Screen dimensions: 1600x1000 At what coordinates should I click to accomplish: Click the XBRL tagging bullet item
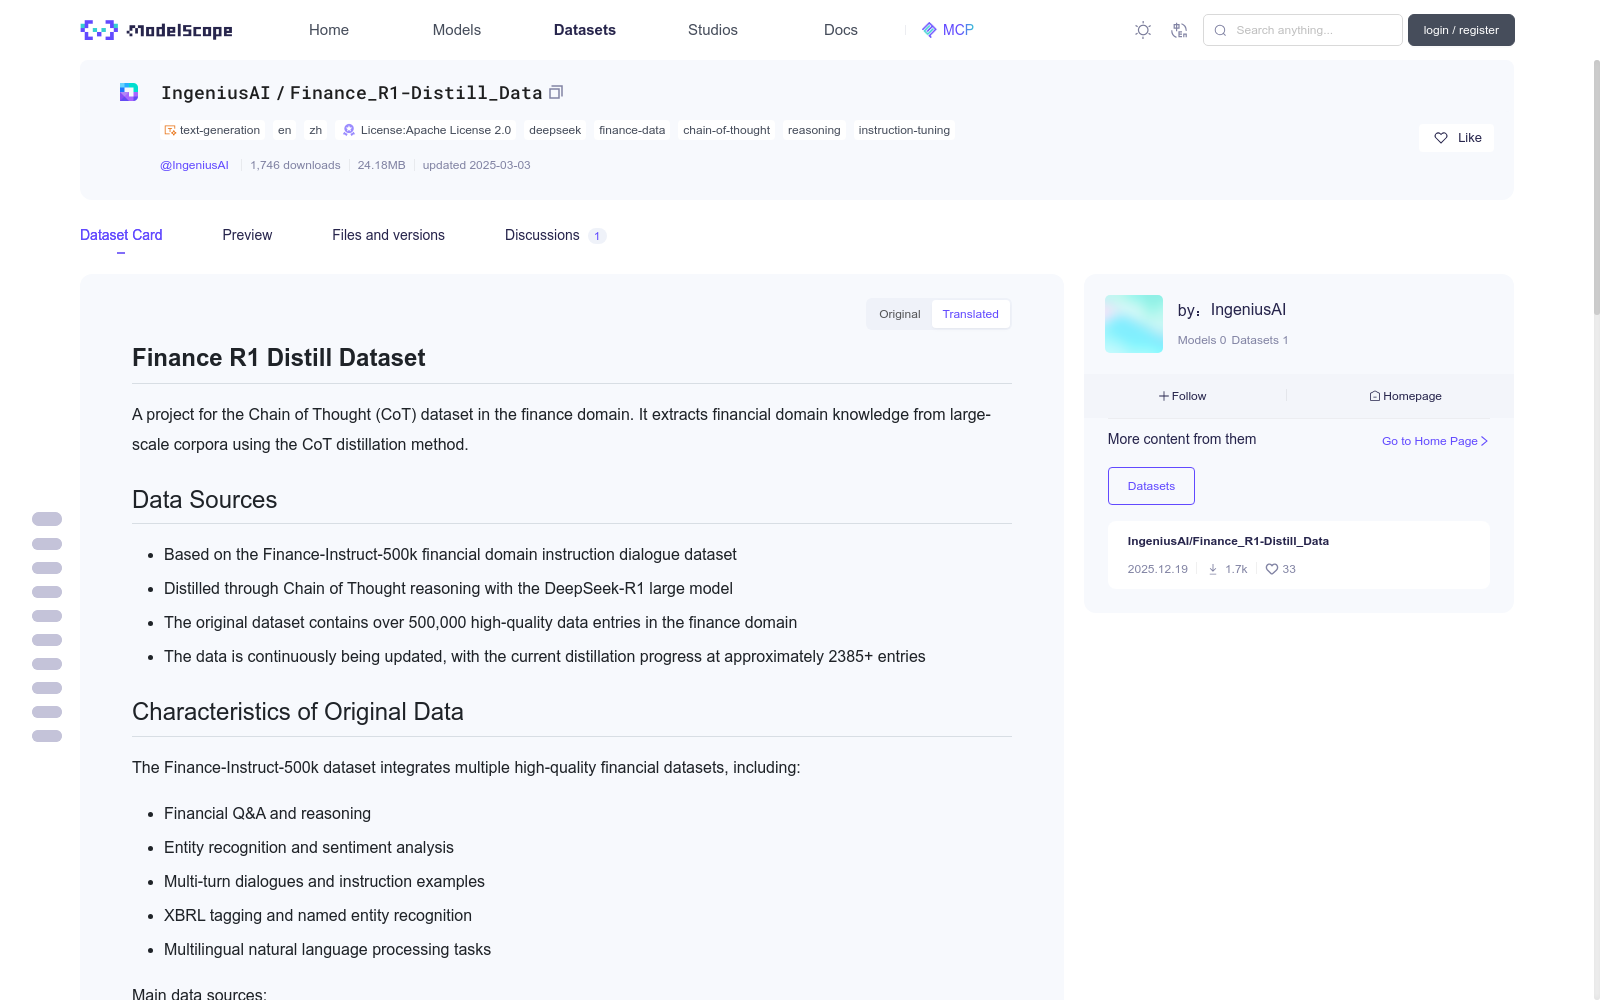tap(318, 915)
